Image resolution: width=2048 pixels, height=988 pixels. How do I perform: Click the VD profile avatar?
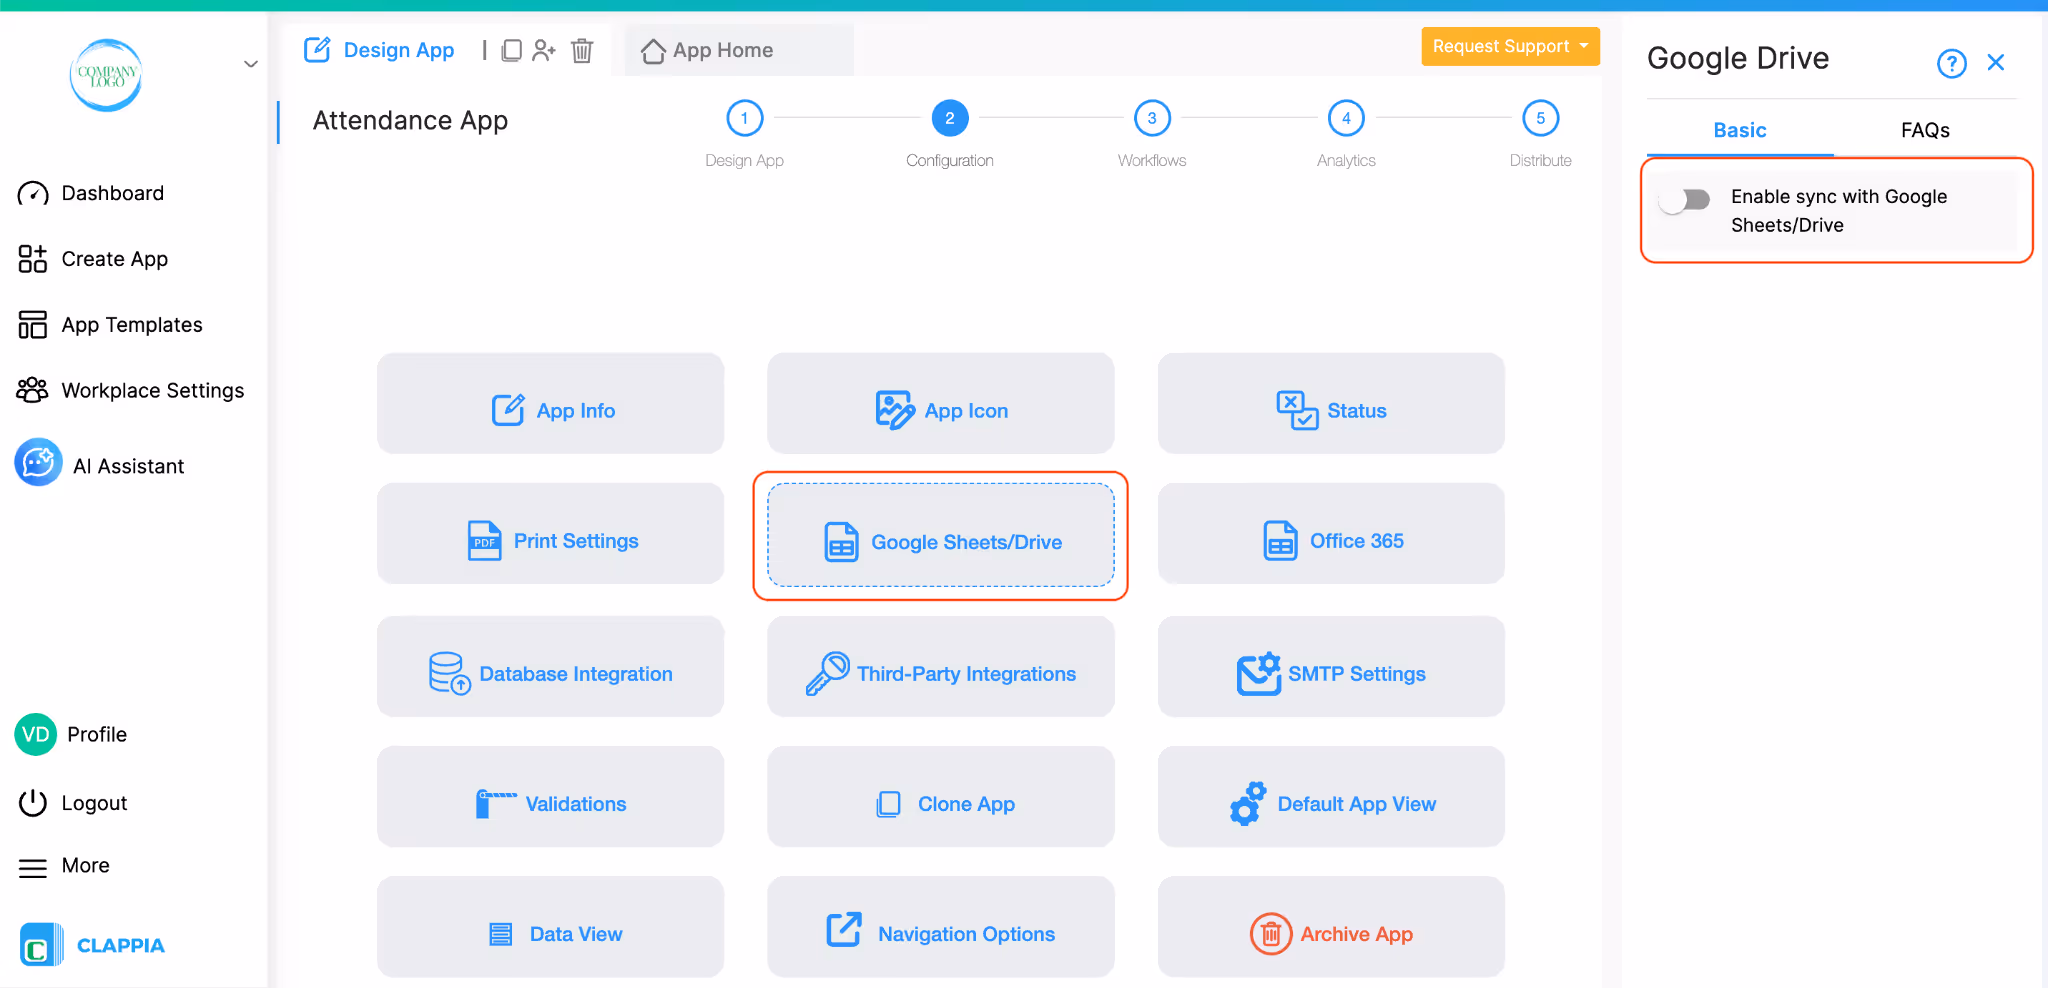36,734
